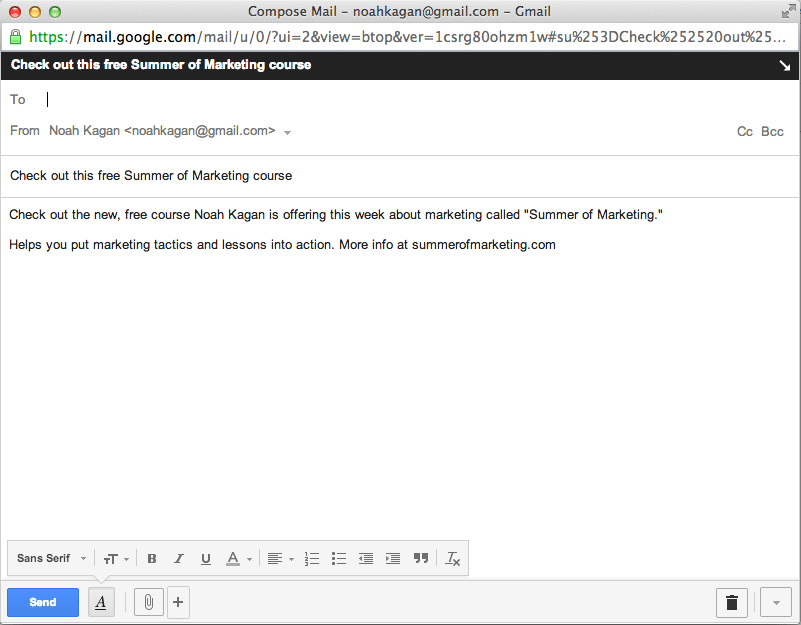Show the Cc recipient field
Screen dimensions: 801x625
pos(744,131)
